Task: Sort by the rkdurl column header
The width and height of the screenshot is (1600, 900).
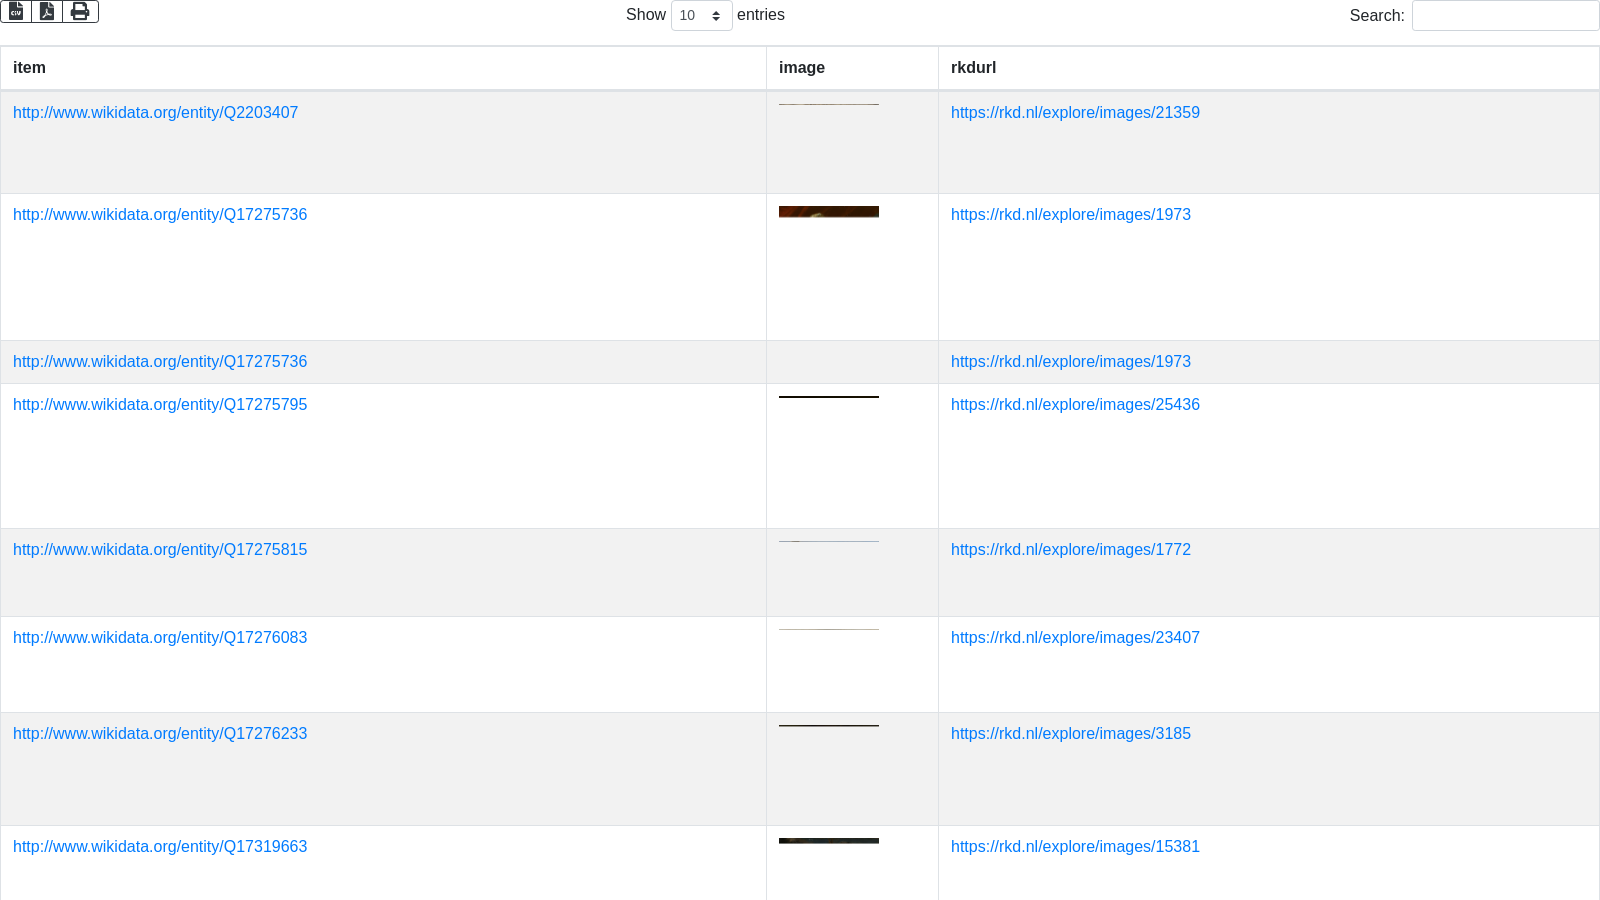Action: coord(973,68)
